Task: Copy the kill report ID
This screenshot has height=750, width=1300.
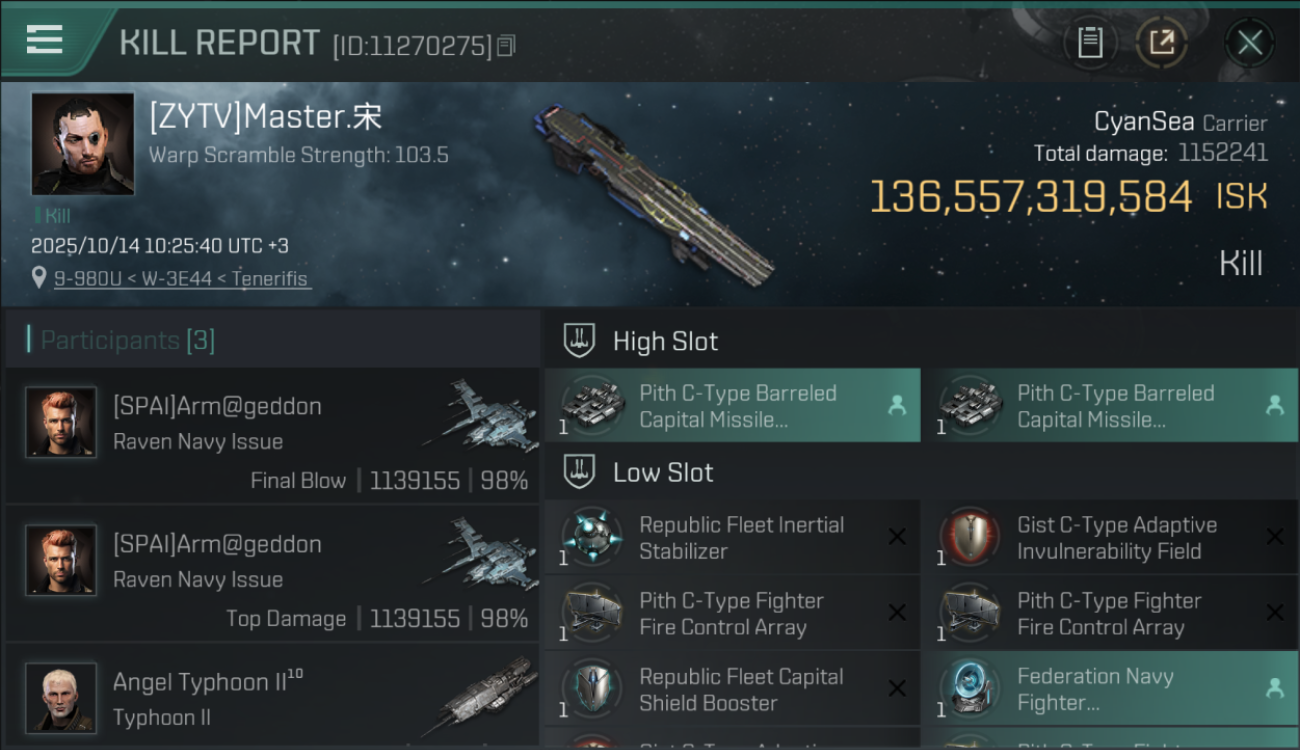Action: (506, 46)
